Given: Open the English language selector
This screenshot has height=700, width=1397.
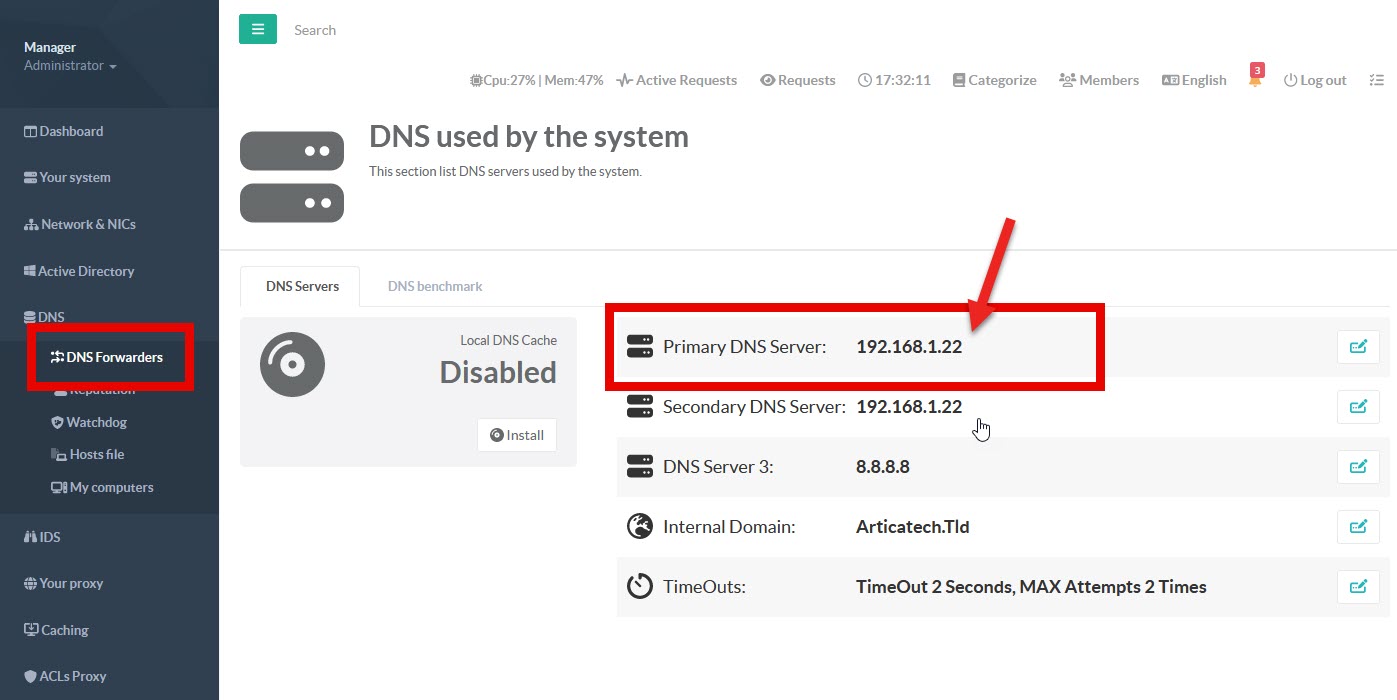Looking at the screenshot, I should click(x=1194, y=80).
